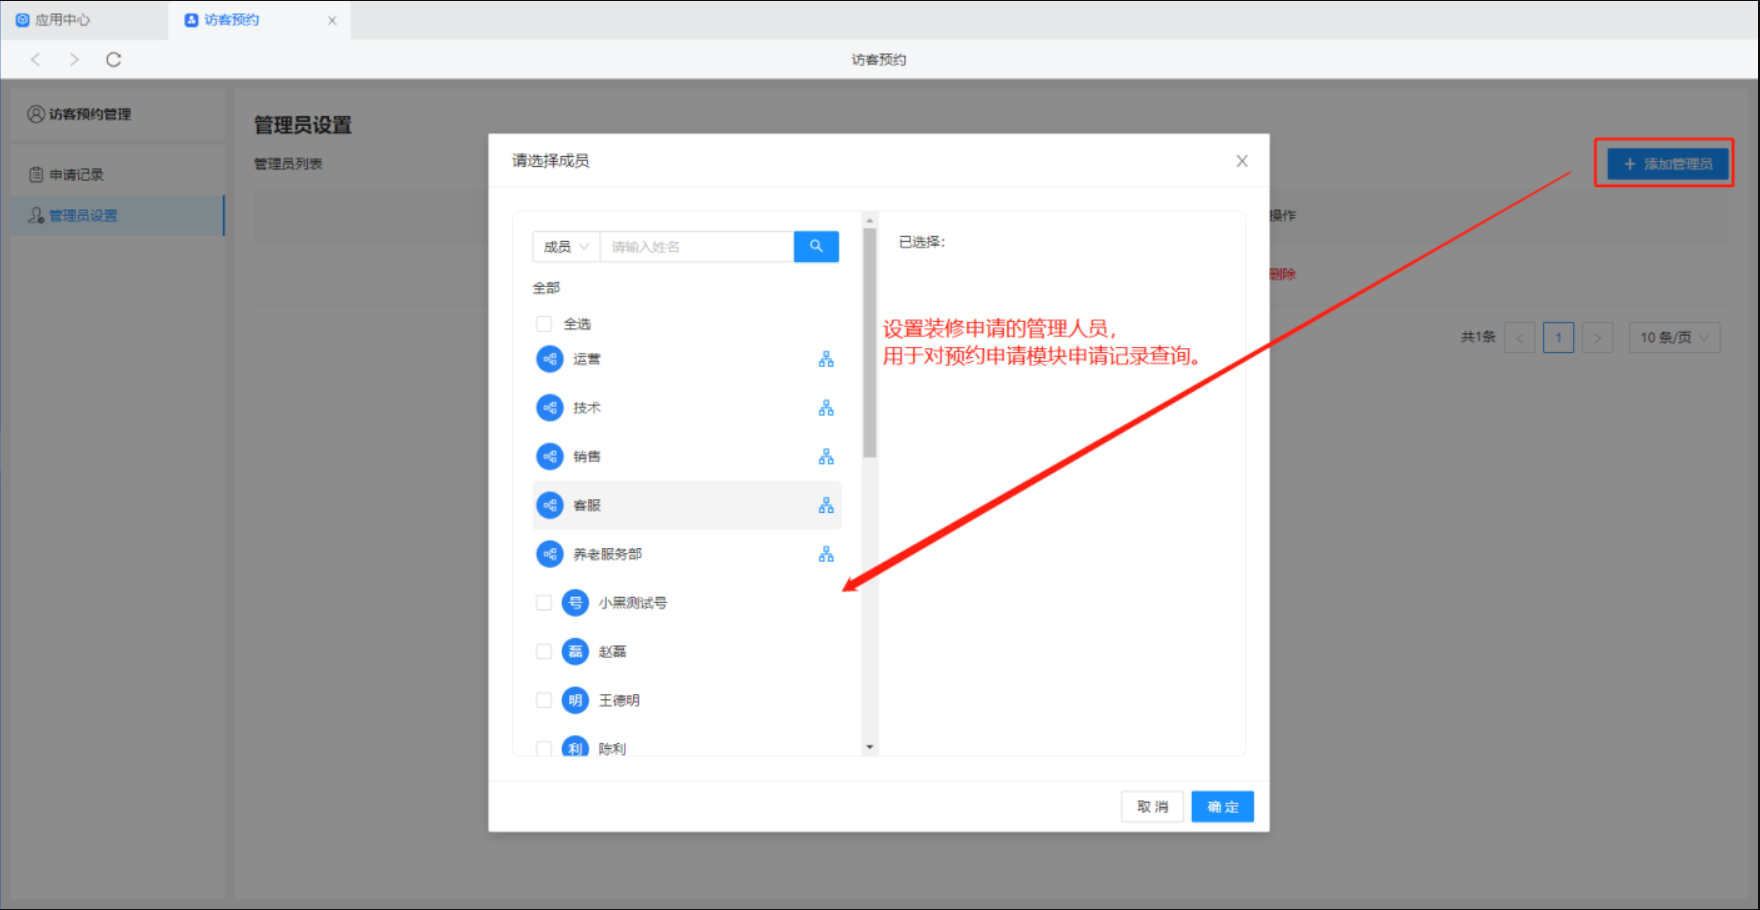Check the 全选 select-all checkbox
Viewport: 1760px width, 910px height.
(544, 324)
